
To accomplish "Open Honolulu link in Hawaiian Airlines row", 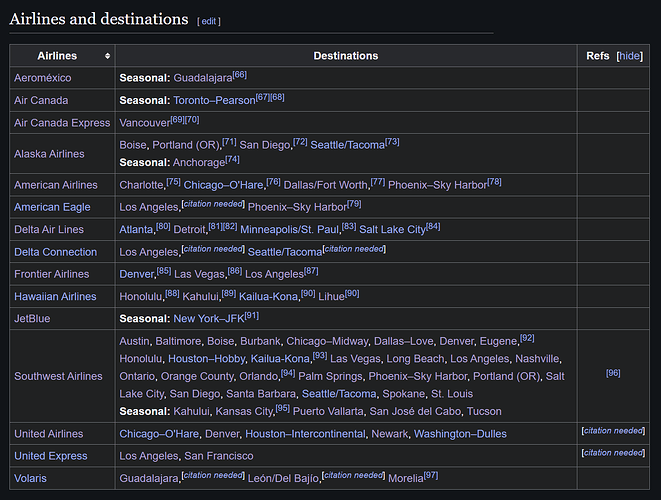I will coord(140,296).
